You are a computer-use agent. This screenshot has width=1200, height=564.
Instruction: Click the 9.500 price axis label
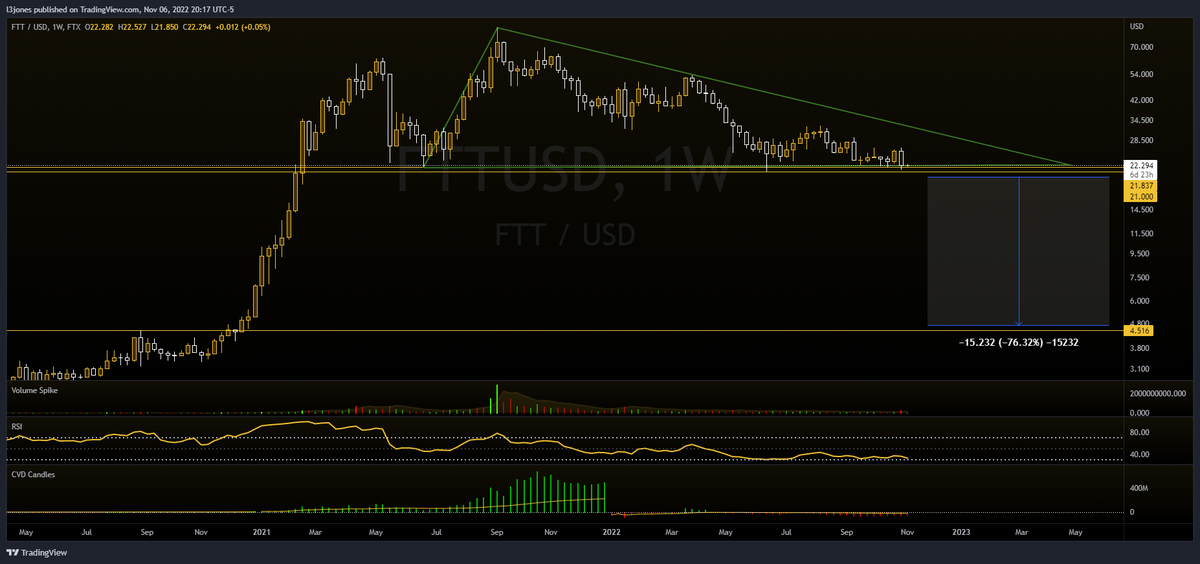(x=1139, y=254)
